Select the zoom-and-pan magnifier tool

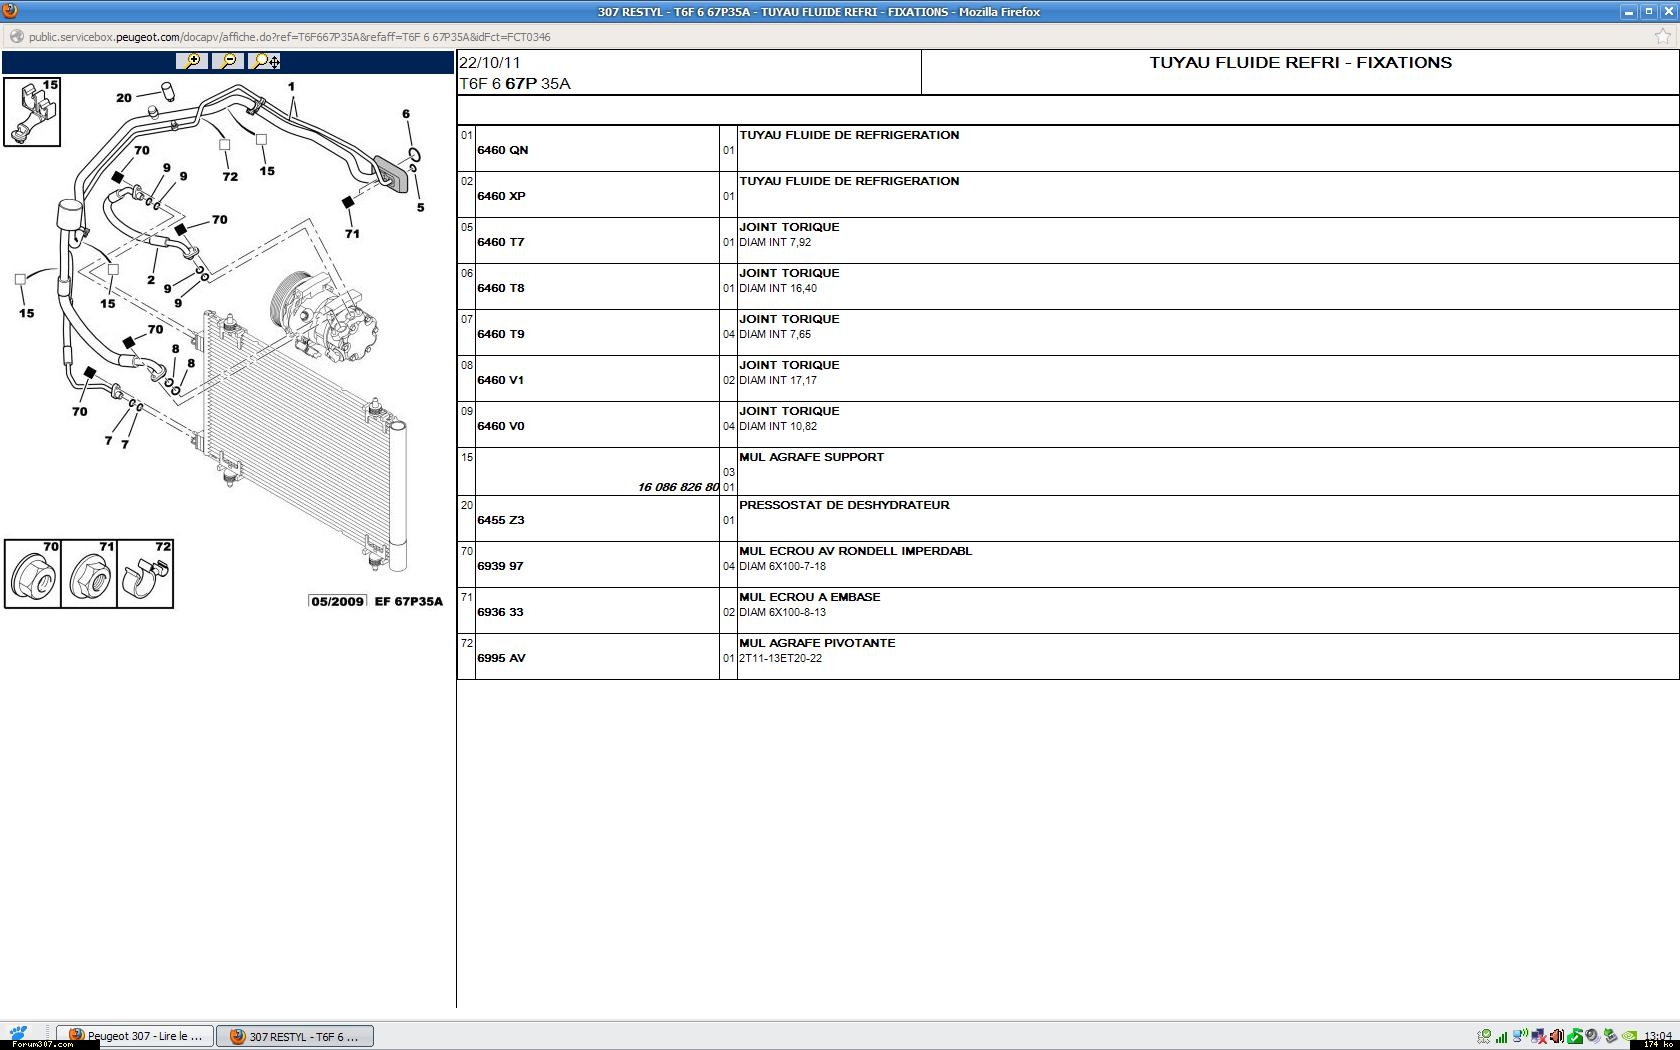(266, 61)
